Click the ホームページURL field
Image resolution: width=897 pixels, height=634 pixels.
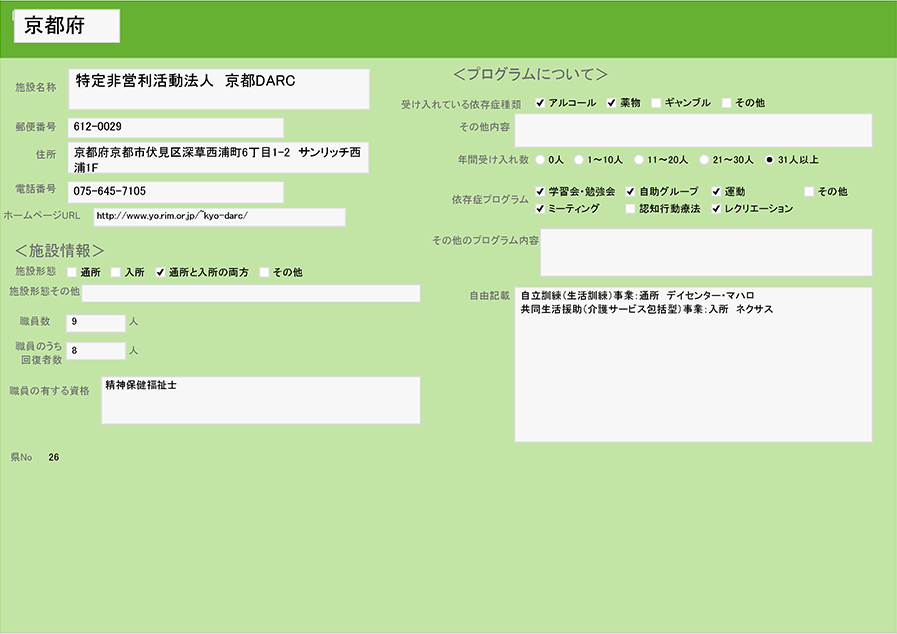[x=219, y=217]
